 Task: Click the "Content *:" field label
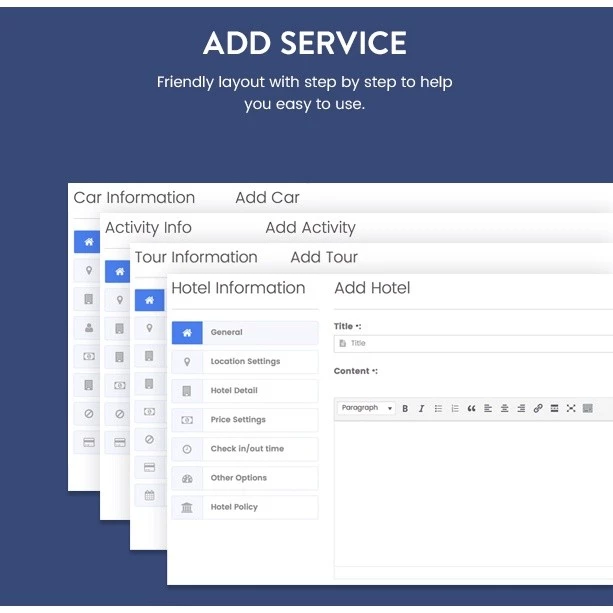point(356,371)
